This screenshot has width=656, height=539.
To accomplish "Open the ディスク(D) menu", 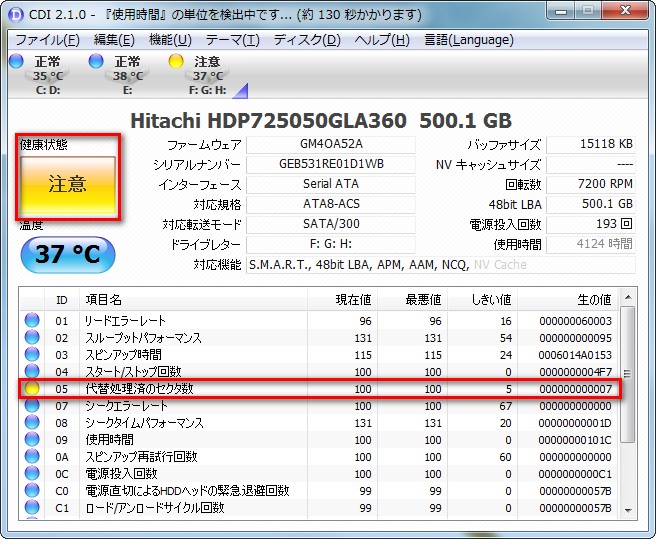I will [x=307, y=40].
